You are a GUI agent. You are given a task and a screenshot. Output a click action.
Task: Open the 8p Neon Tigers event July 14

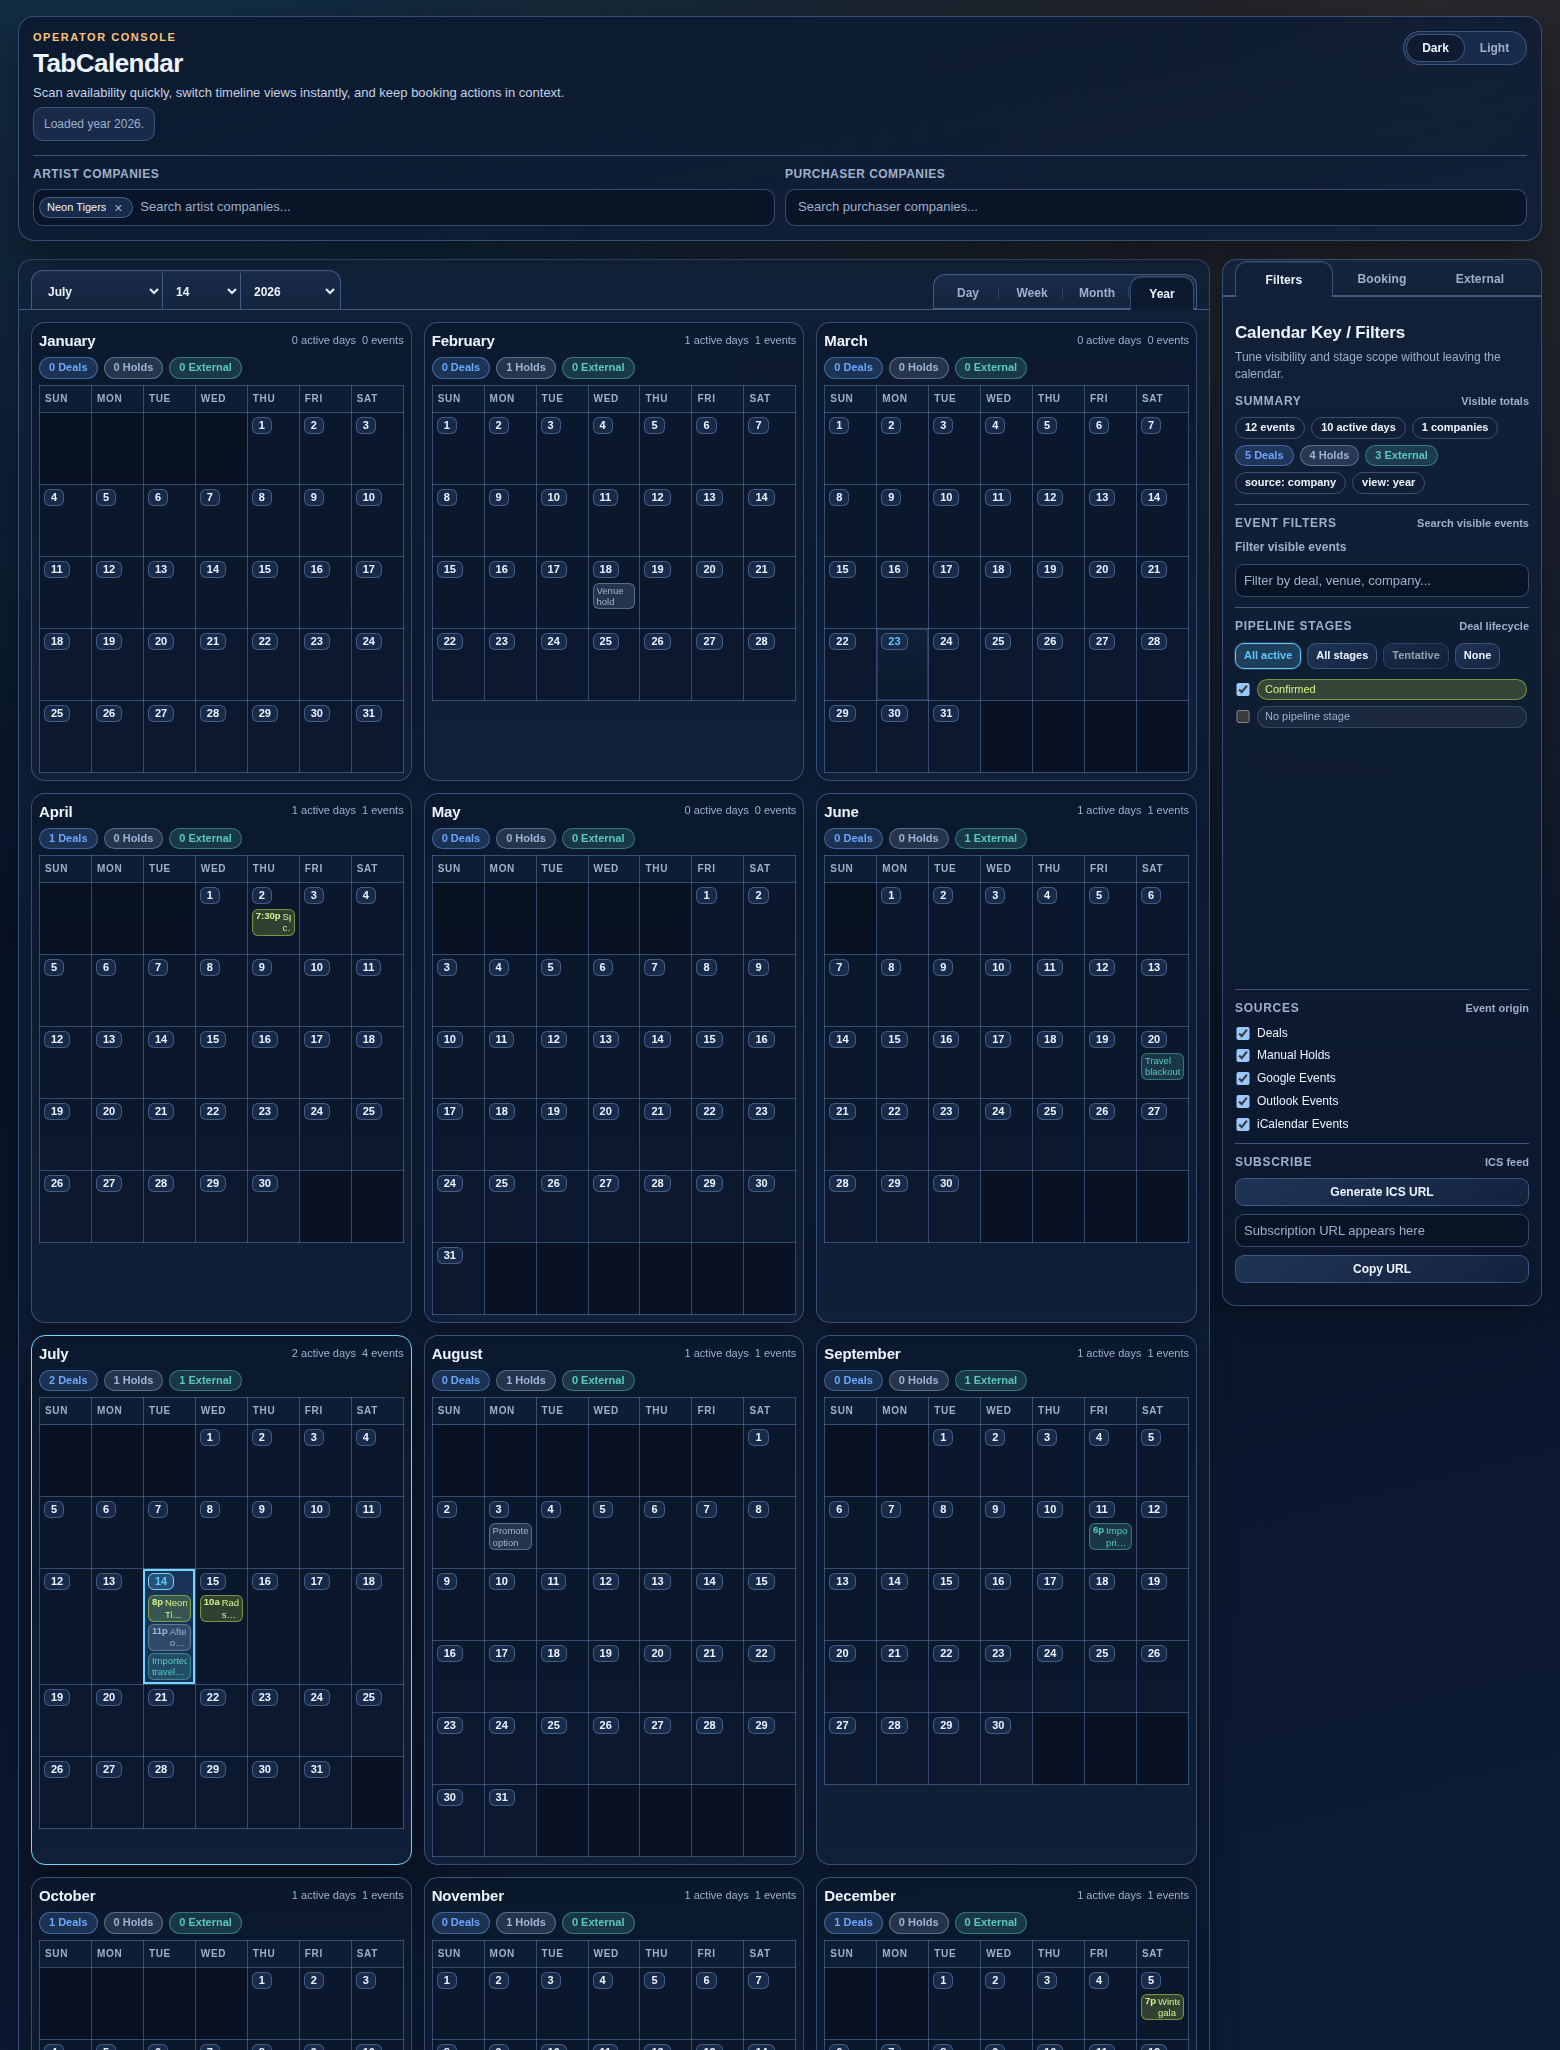(169, 1608)
